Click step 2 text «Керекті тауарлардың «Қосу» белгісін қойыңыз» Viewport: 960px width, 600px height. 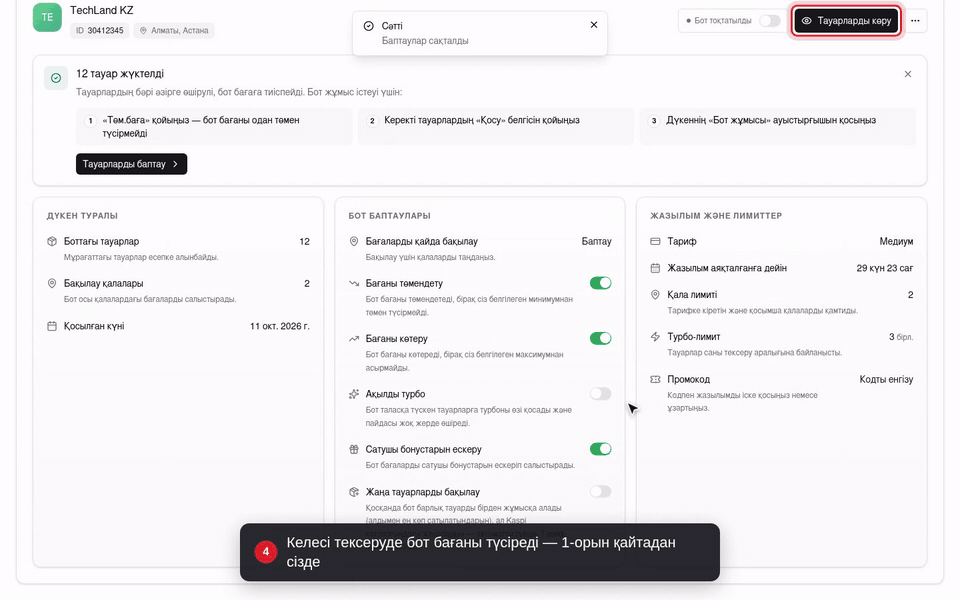(x=482, y=121)
